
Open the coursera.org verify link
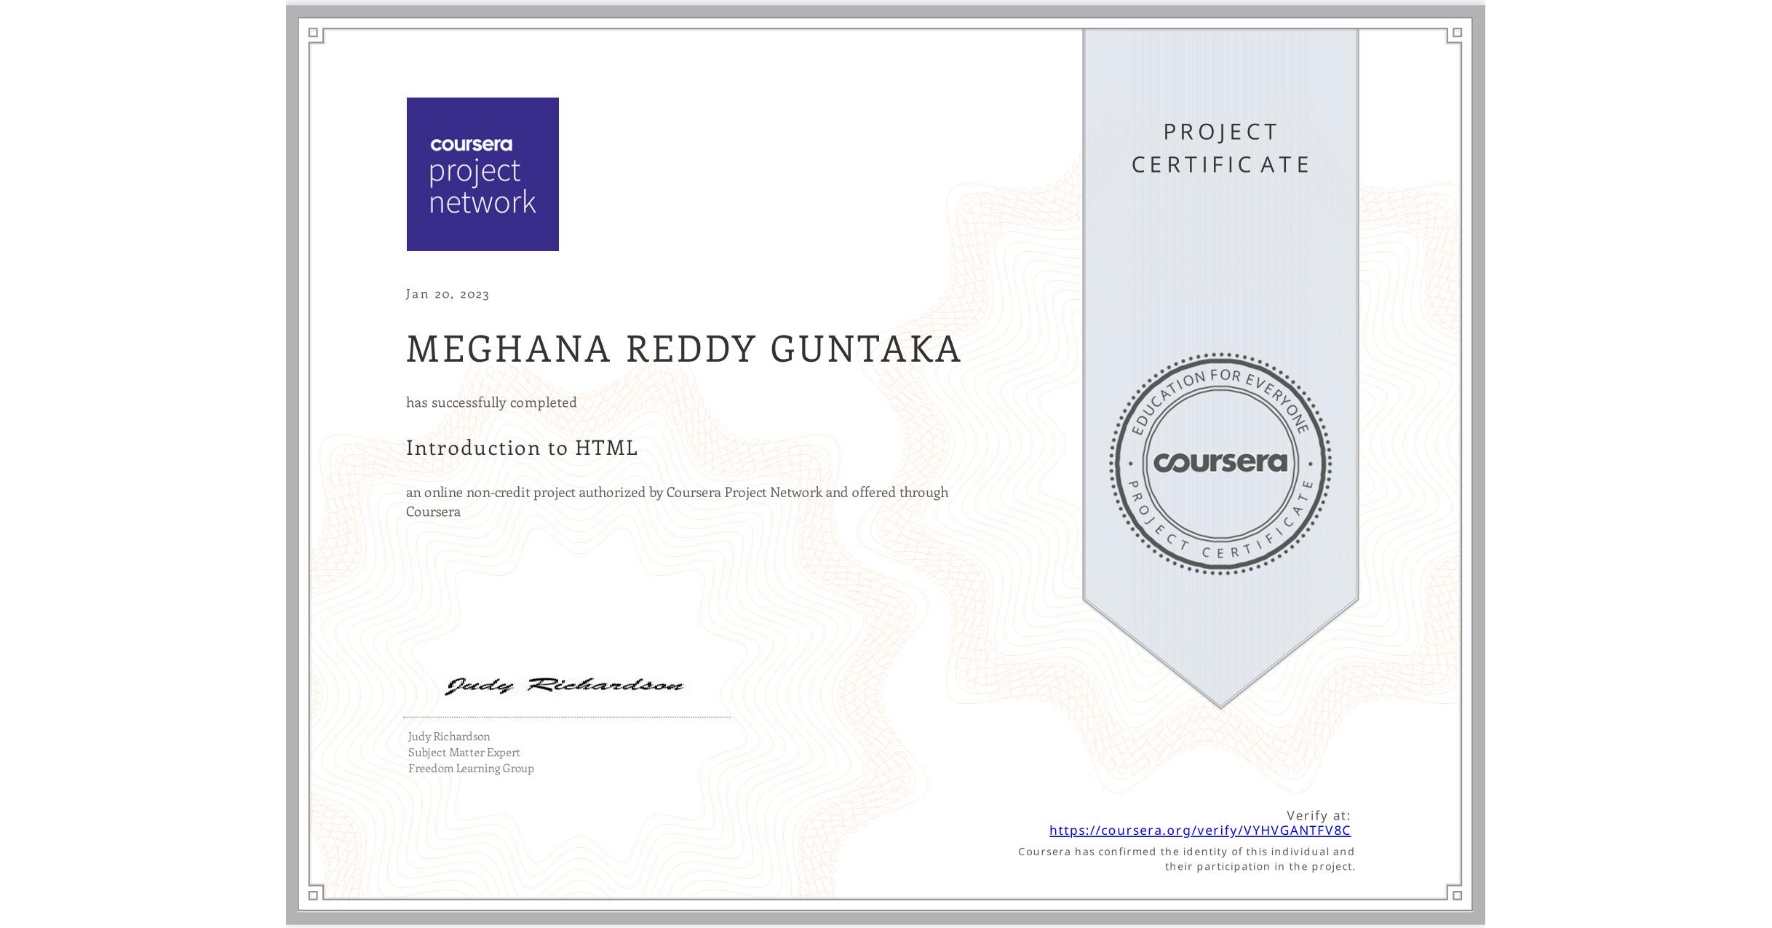(x=1199, y=830)
